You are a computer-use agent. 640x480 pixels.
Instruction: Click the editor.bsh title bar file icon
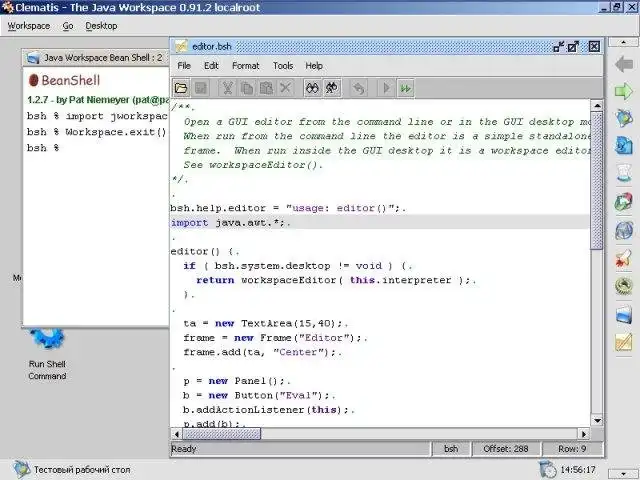(181, 47)
